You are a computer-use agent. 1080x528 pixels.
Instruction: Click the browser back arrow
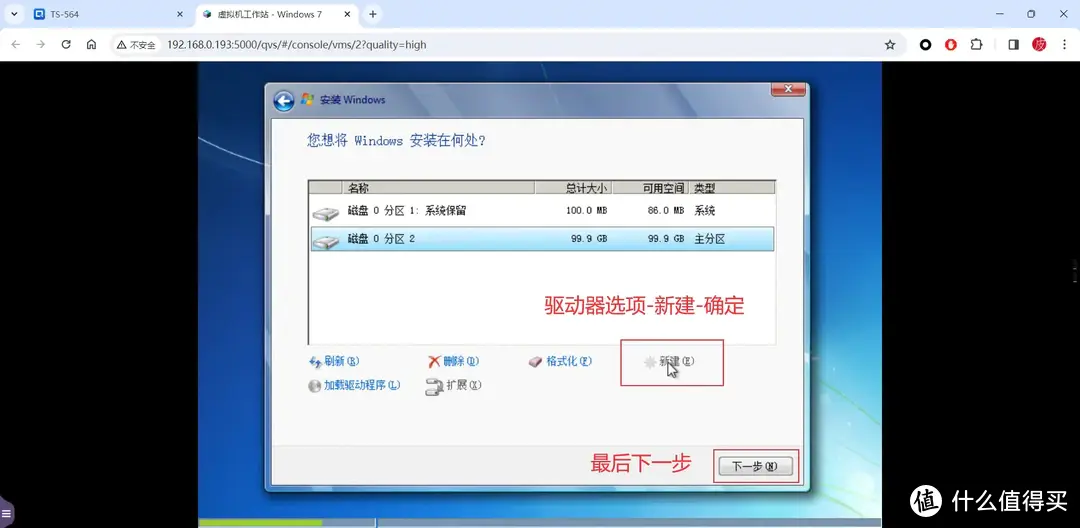[x=15, y=44]
